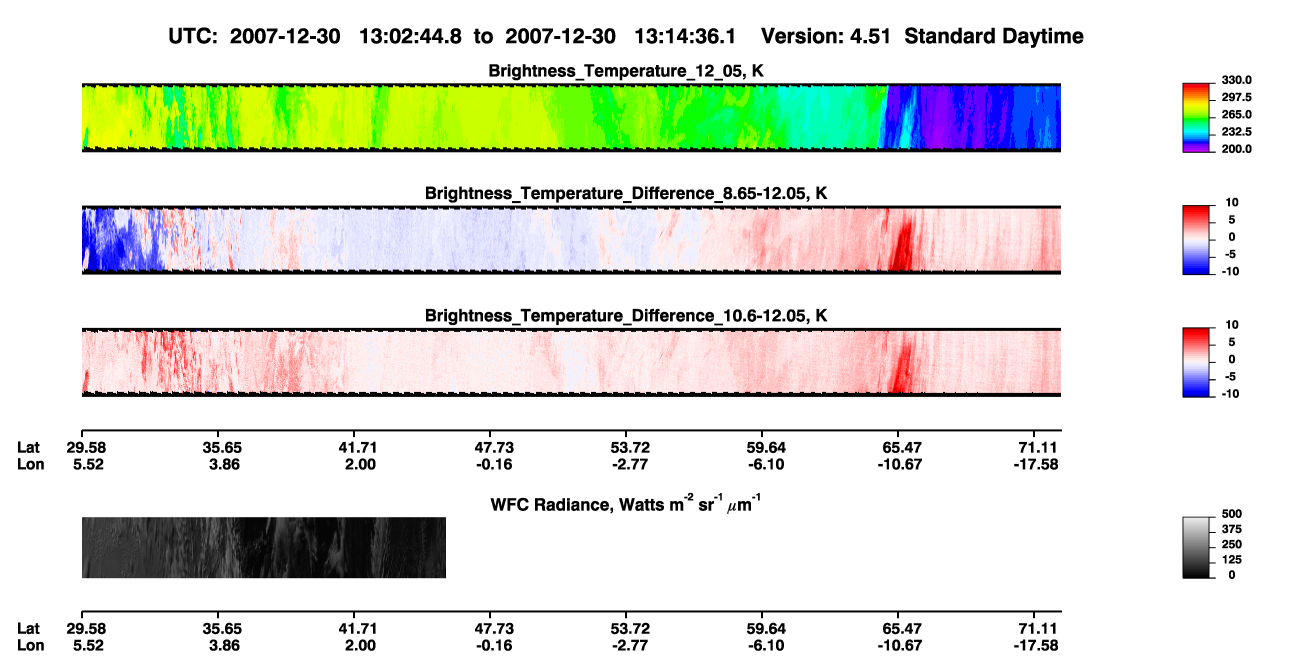Click the 10.6-12.05 difference image strip
Screen dimensions: 1300x667
(x=571, y=362)
